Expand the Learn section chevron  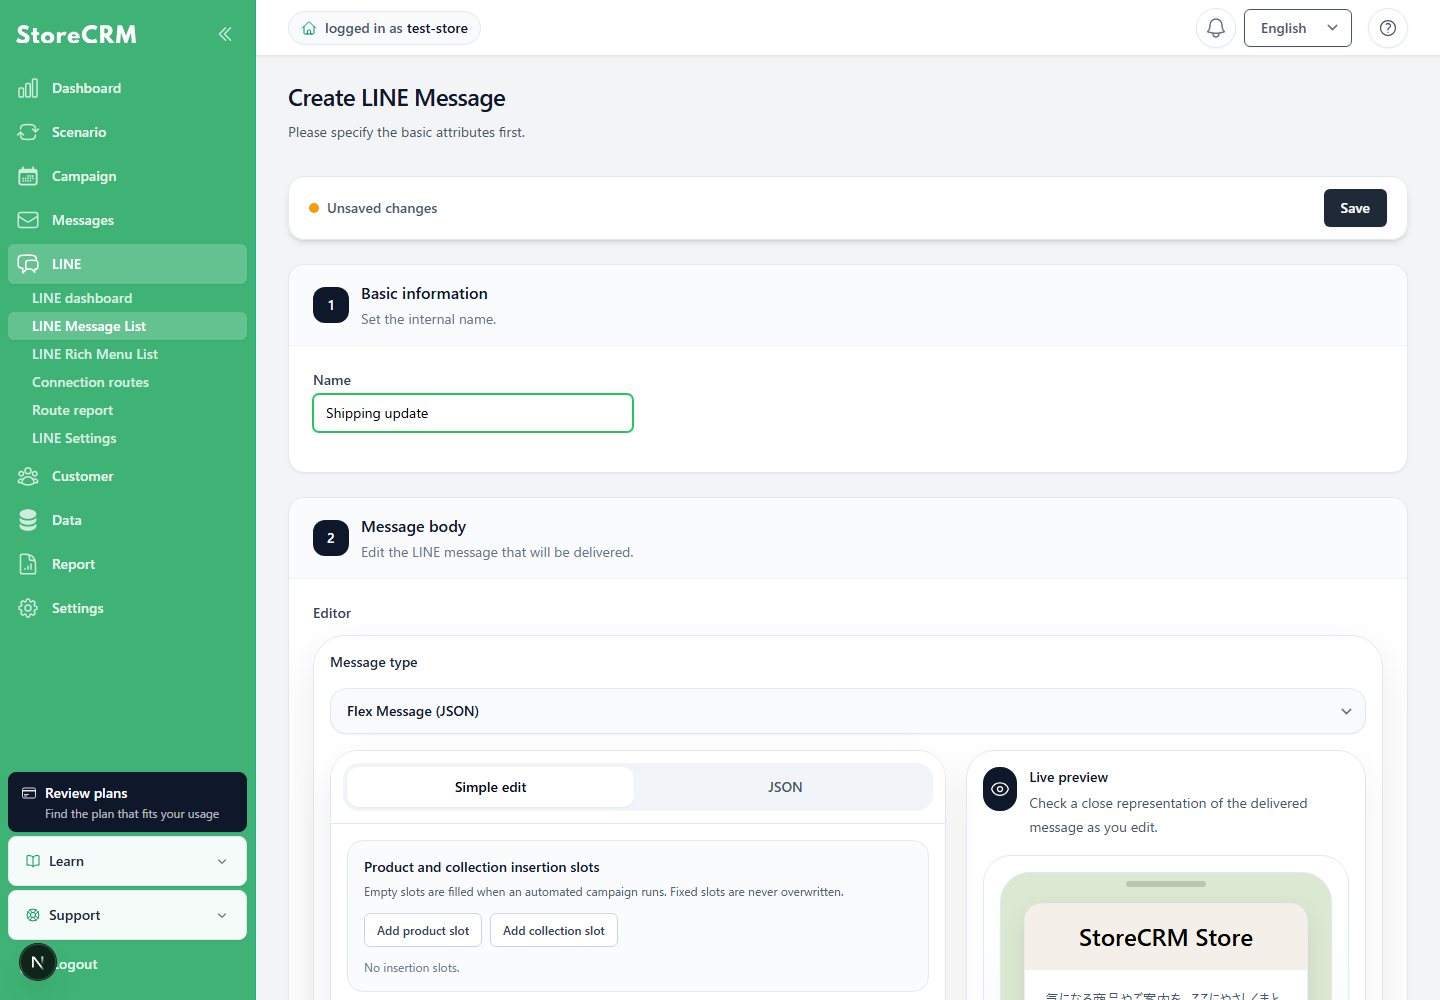click(x=222, y=861)
